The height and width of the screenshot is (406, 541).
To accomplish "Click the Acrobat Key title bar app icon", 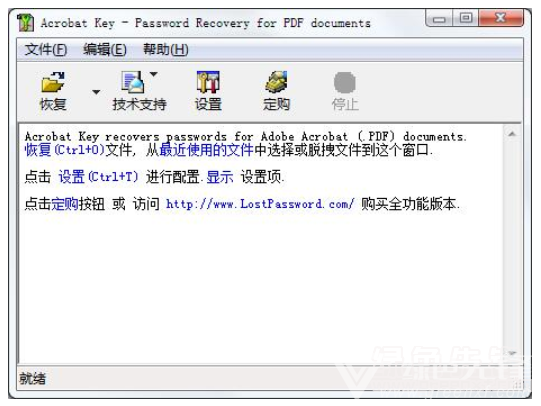I will tap(26, 23).
